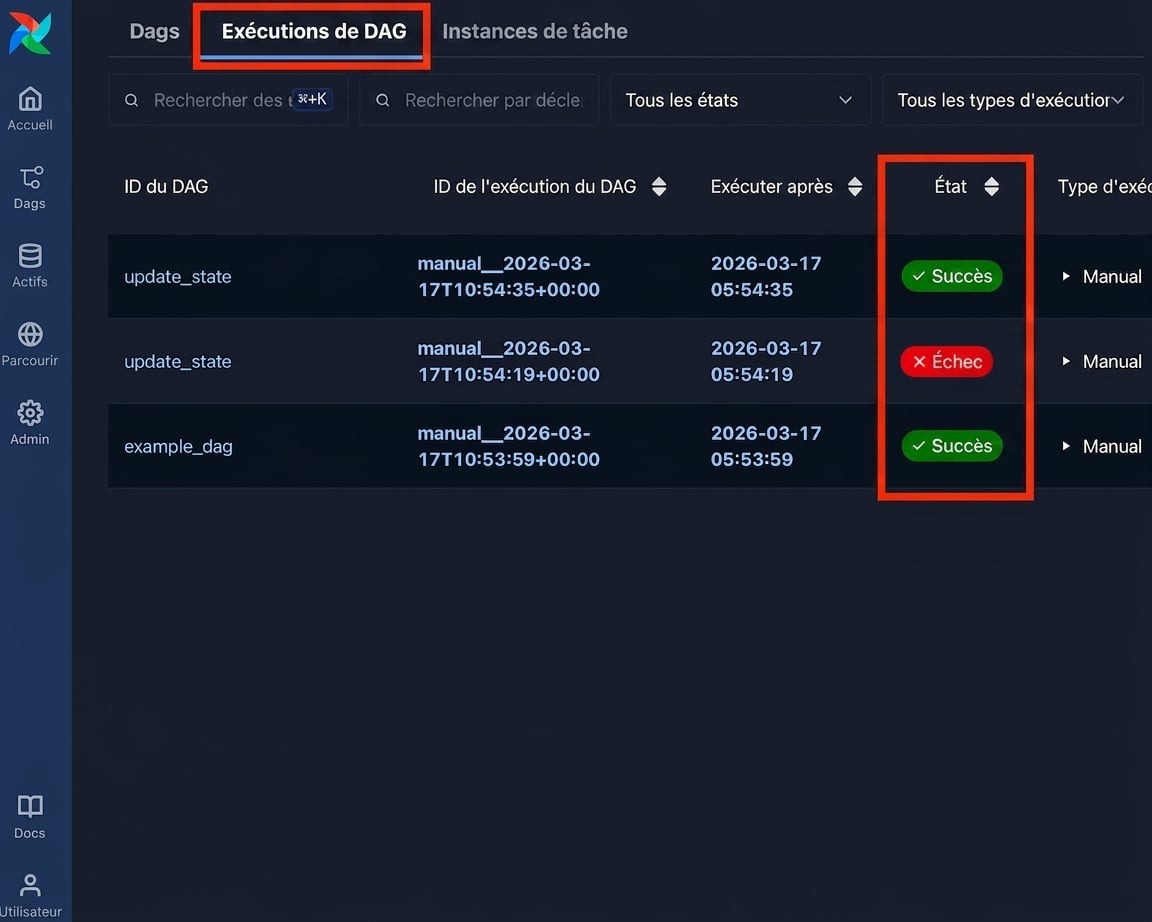Open Actifs assets sidebar icon
This screenshot has height=922, width=1152.
(x=30, y=265)
